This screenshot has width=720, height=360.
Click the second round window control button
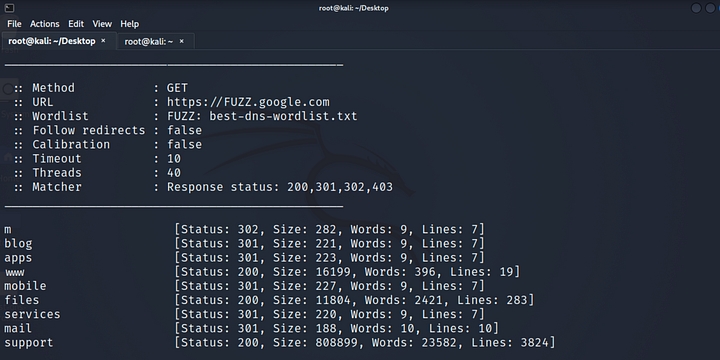pyautogui.click(x=709, y=8)
